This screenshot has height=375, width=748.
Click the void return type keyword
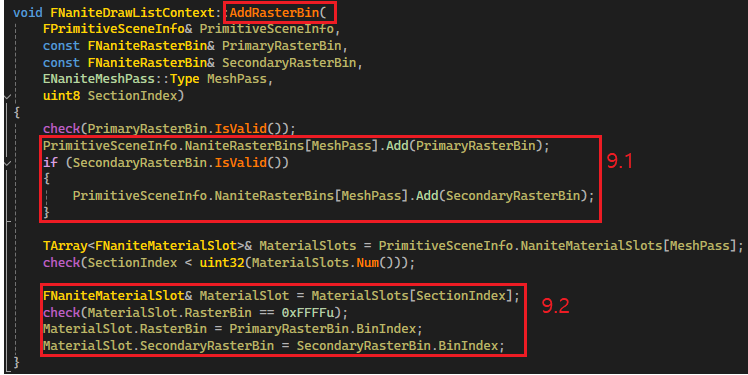pos(28,12)
